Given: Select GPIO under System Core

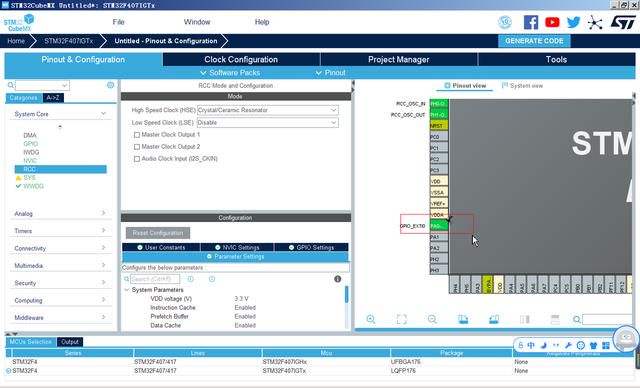Looking at the screenshot, I should (x=31, y=144).
